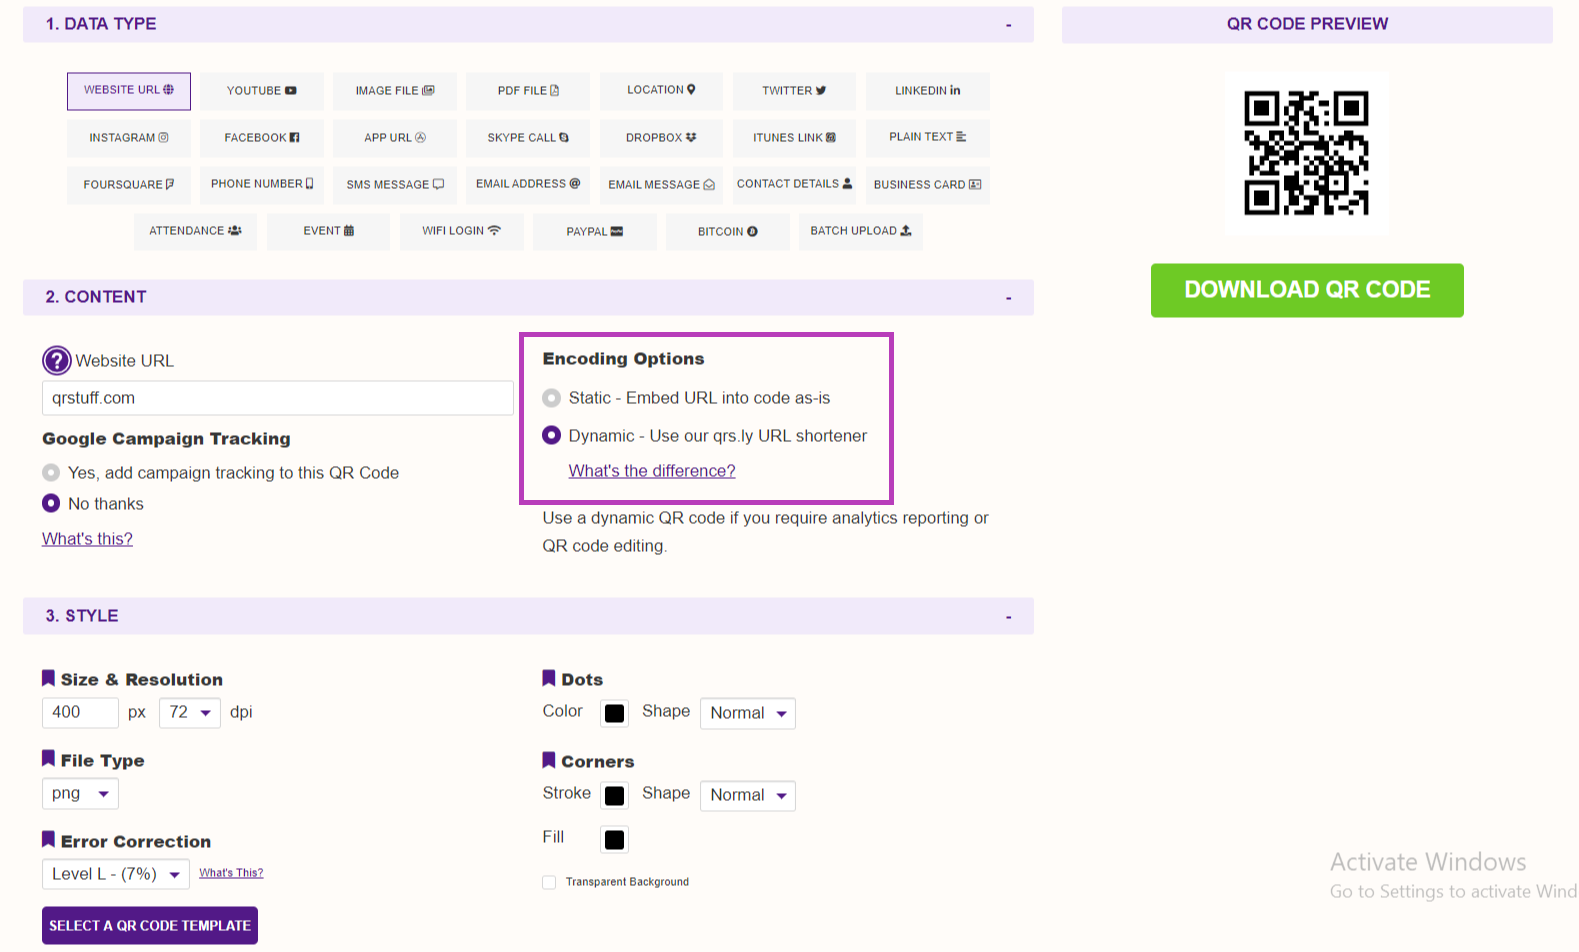This screenshot has height=952, width=1579.
Task: Open the What's this campaign tracking link
Action: click(87, 539)
